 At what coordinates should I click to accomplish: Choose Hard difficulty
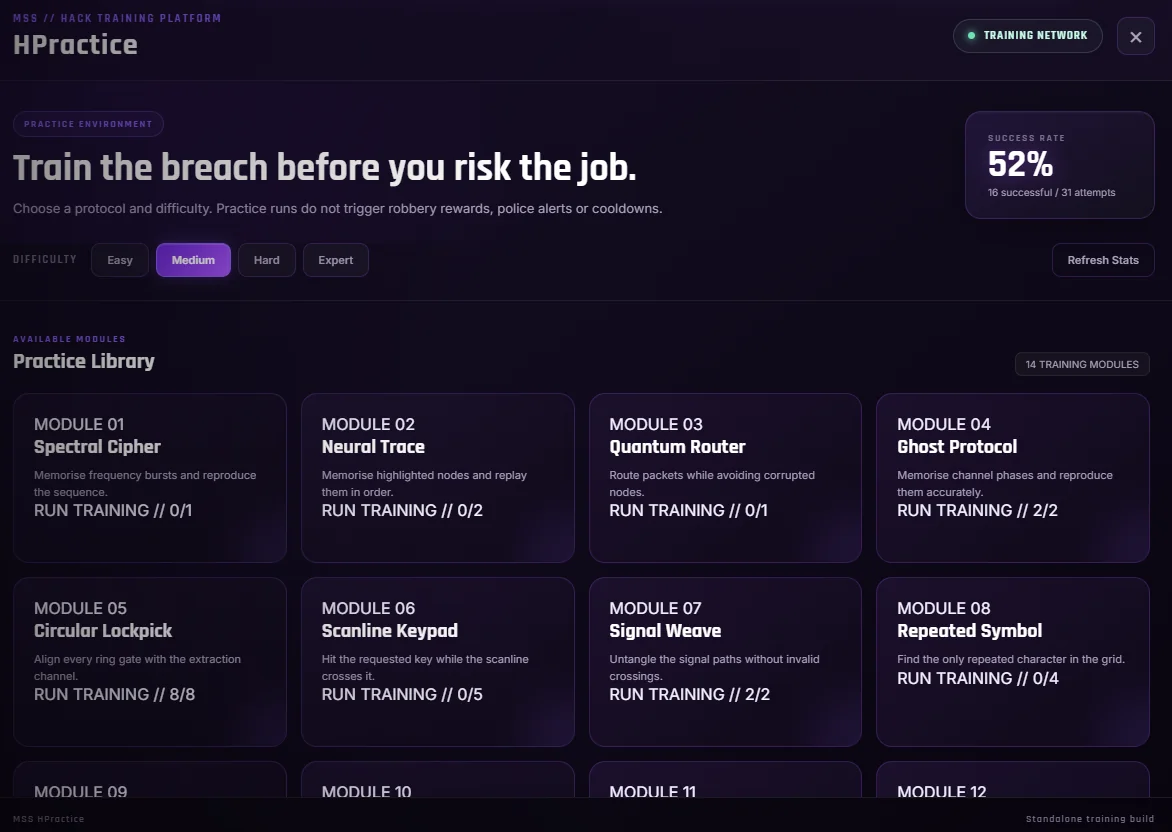tap(267, 260)
